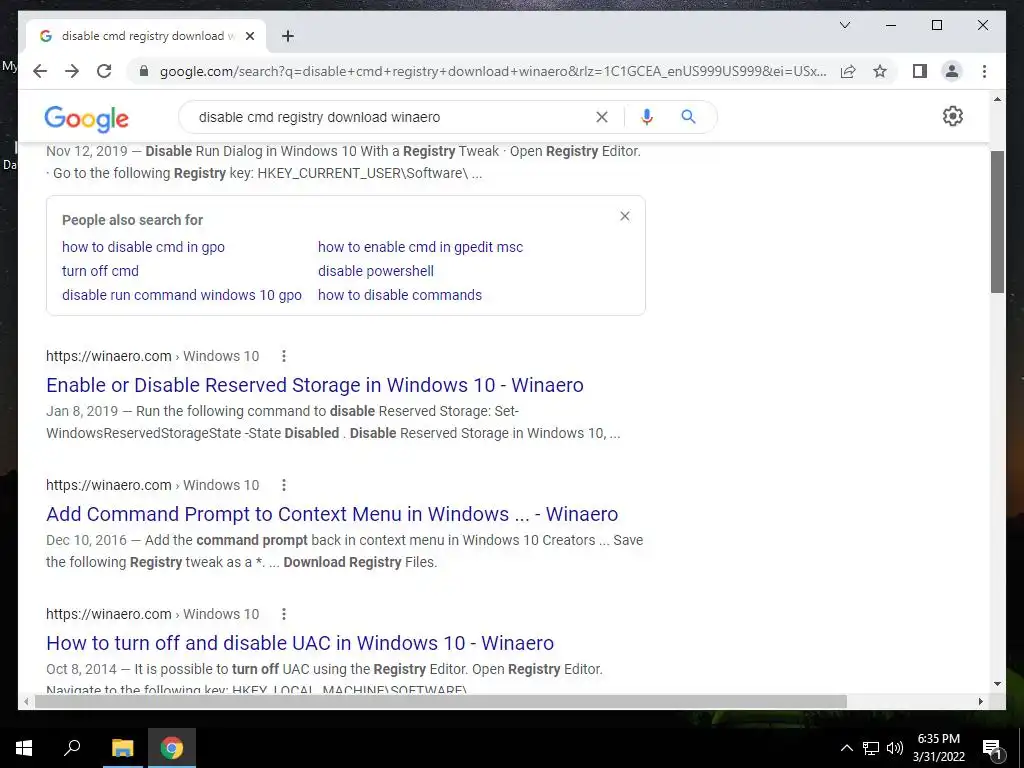Click the horizontal scrollbar thumb

(441, 701)
